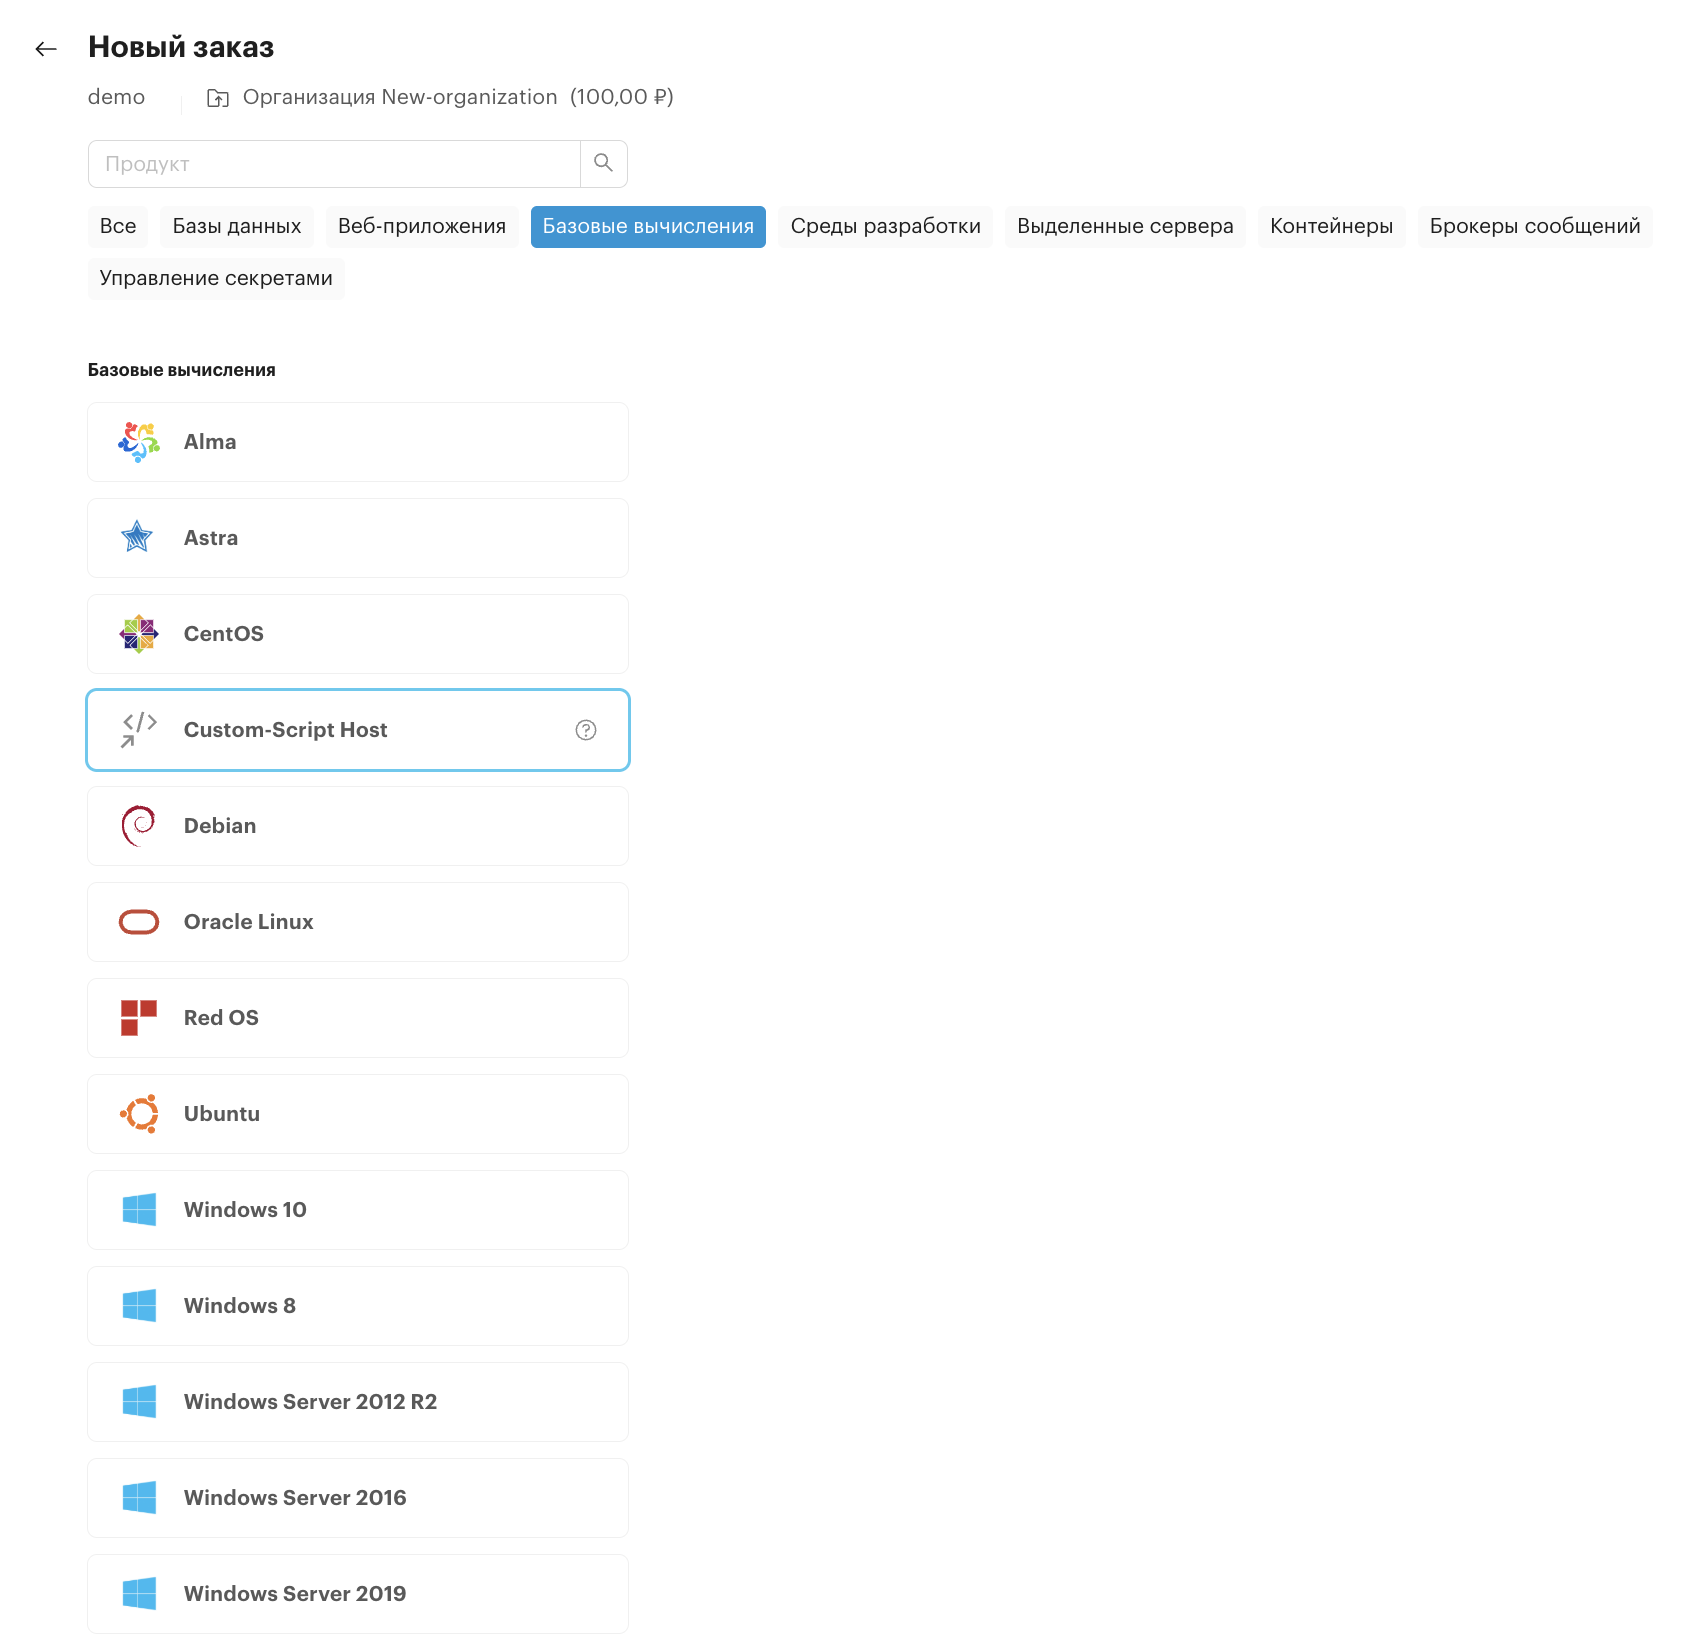Screen dimensions: 1687x1652
Task: Open the Управление секретами category
Action: point(216,279)
